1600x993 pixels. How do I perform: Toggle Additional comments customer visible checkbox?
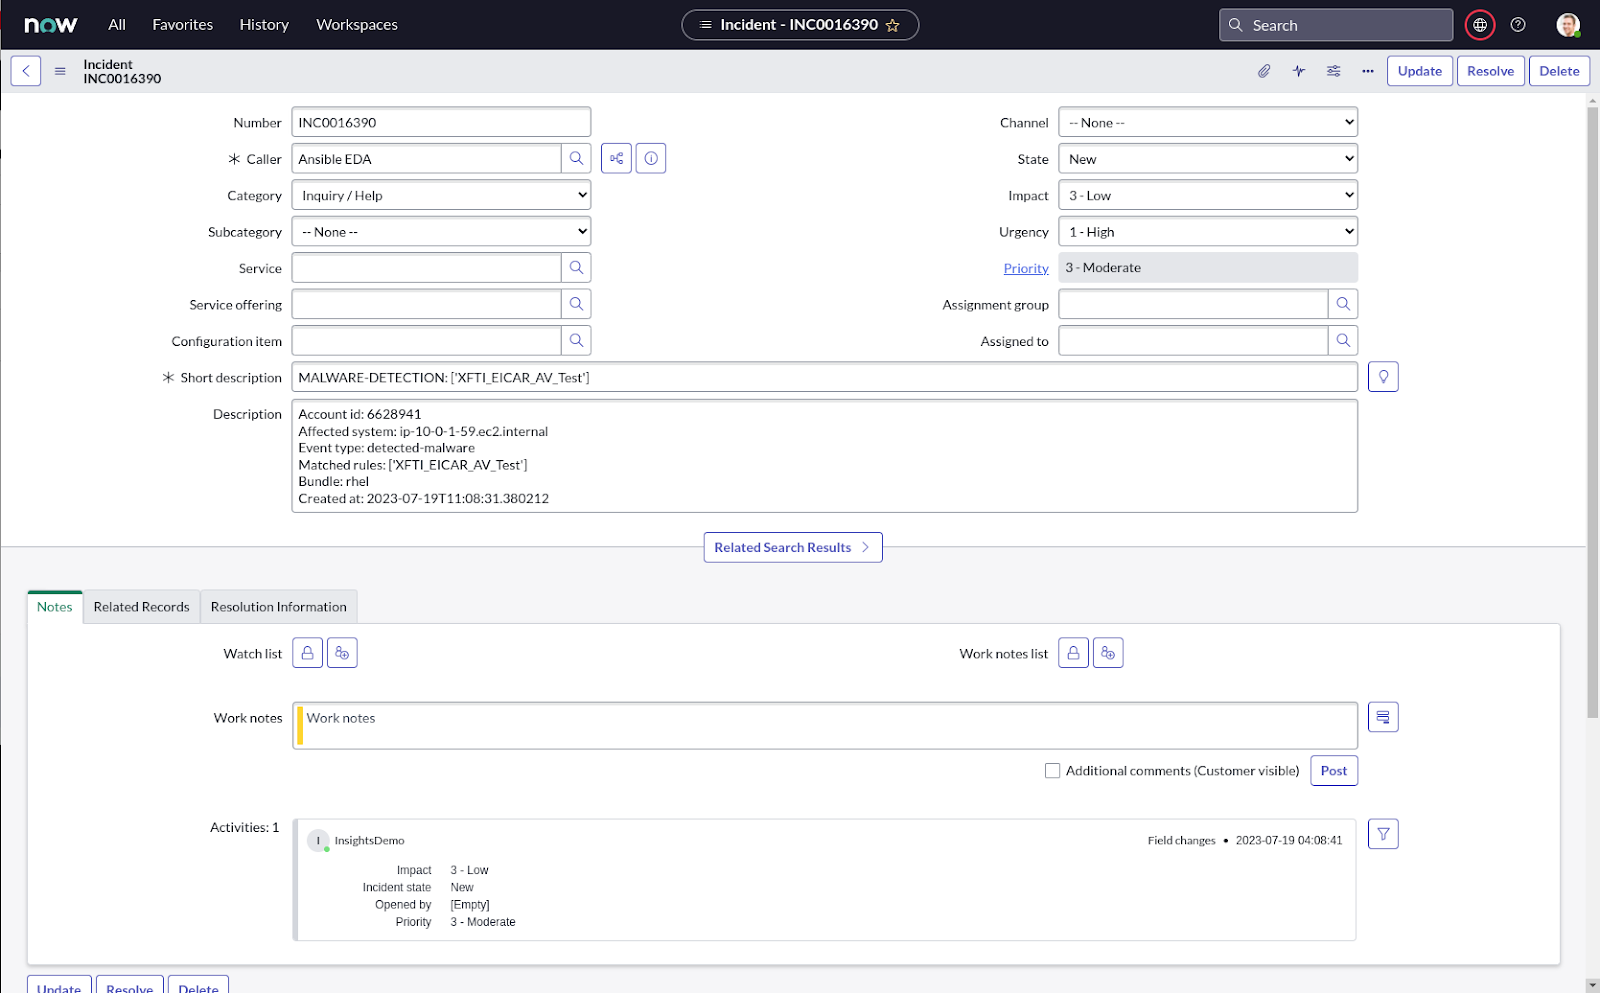[x=1052, y=771]
